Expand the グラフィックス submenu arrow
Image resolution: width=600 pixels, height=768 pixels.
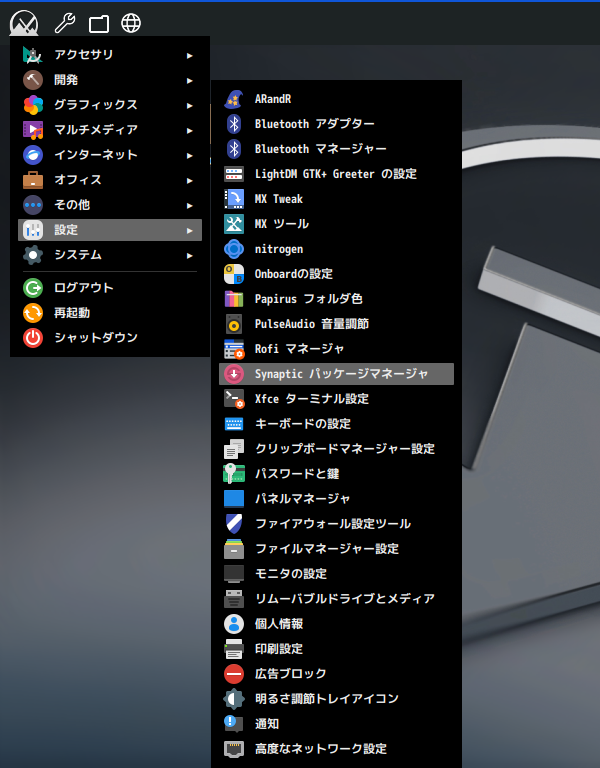[x=190, y=105]
